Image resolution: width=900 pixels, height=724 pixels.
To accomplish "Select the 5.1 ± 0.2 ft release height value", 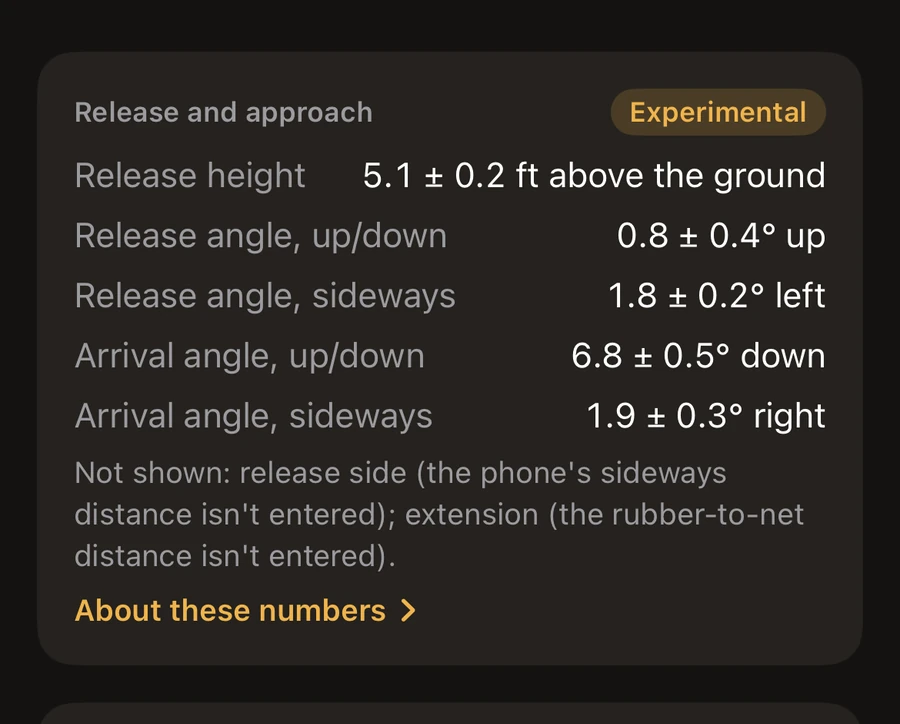I will tap(594, 175).
